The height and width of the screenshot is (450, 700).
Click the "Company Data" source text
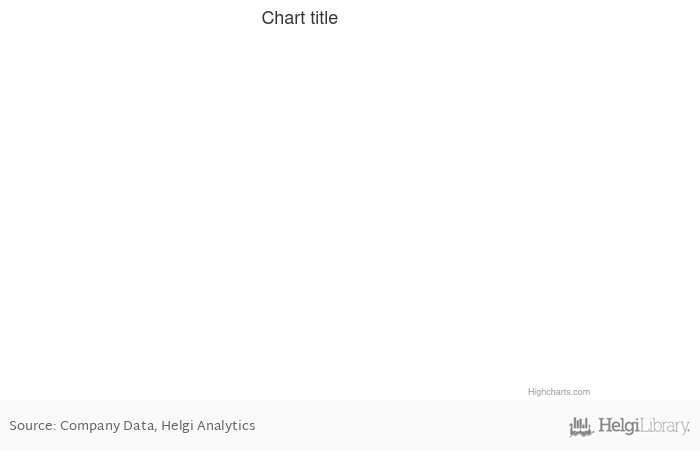(x=107, y=426)
